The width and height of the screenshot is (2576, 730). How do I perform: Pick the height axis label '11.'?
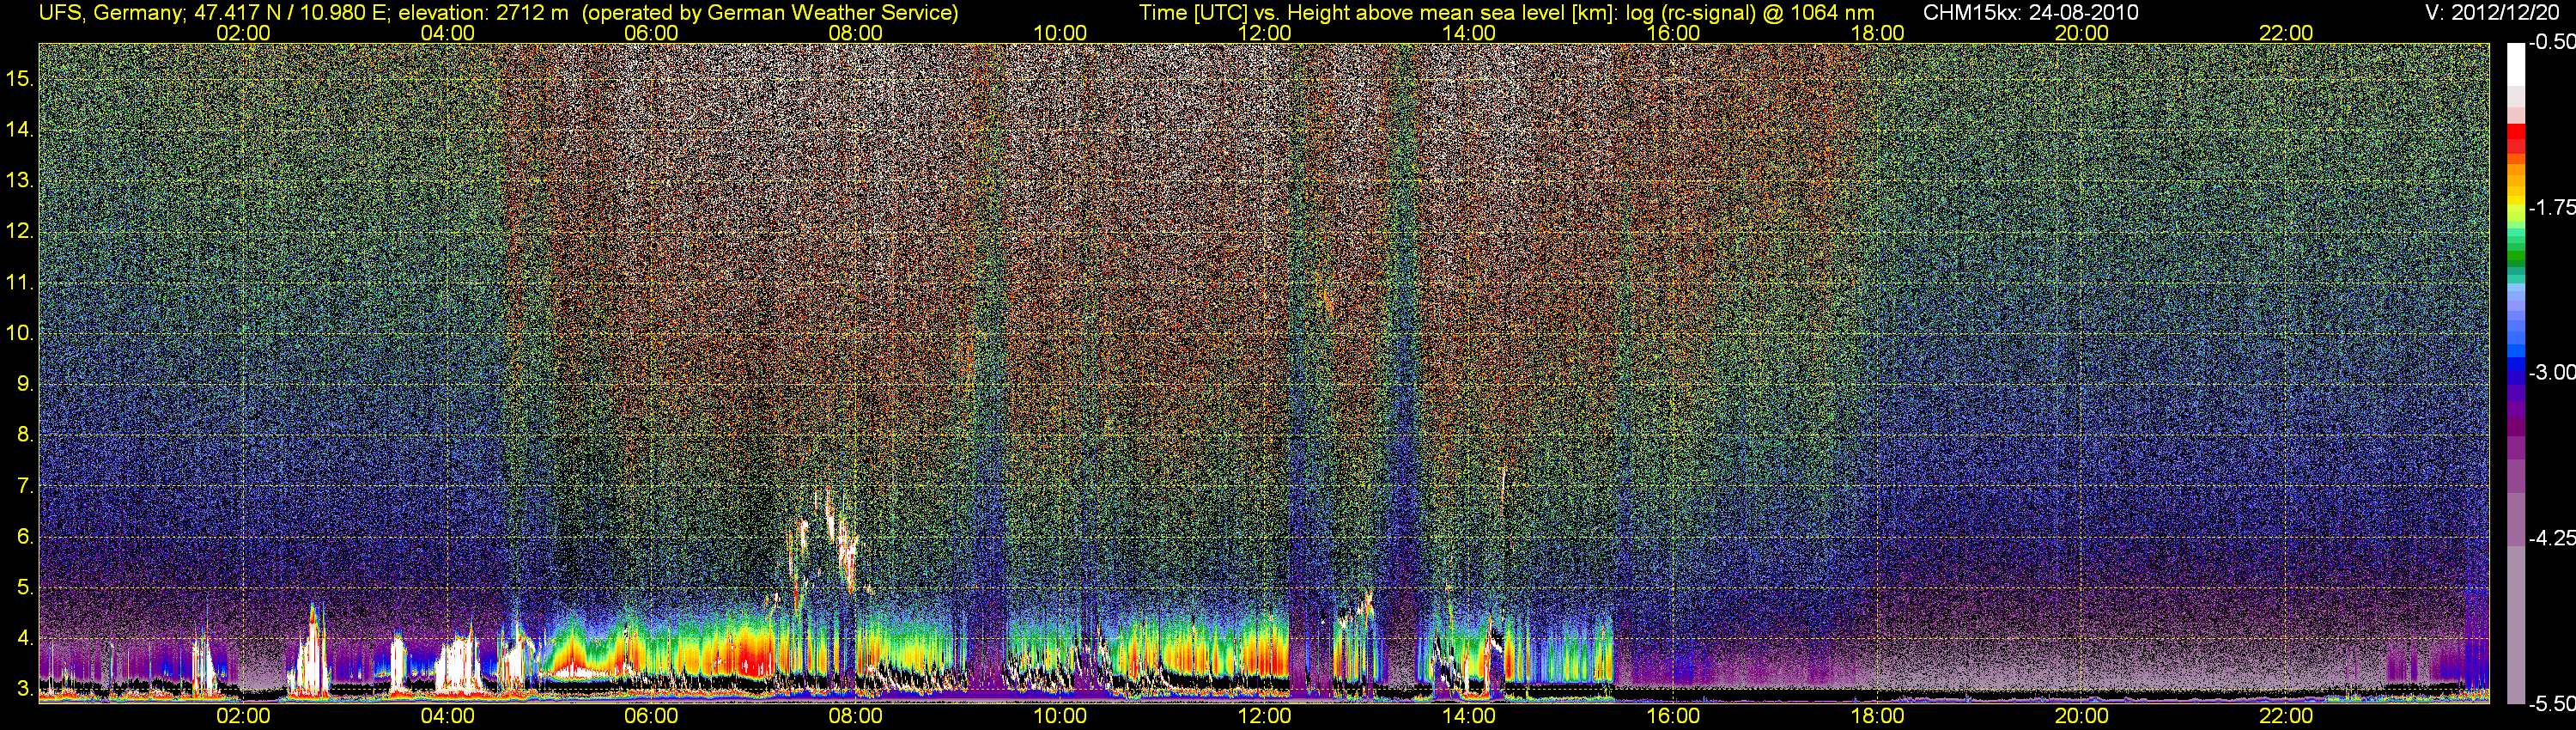tap(20, 283)
